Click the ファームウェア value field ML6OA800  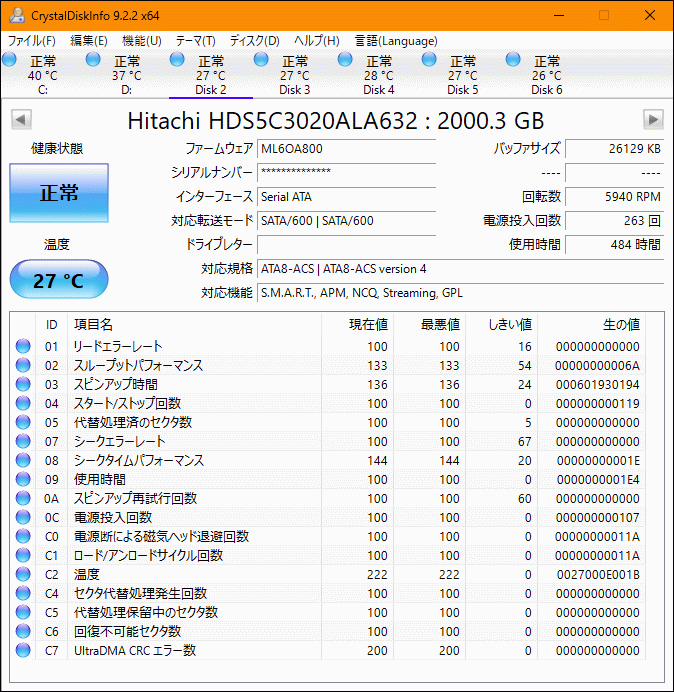pyautogui.click(x=346, y=149)
